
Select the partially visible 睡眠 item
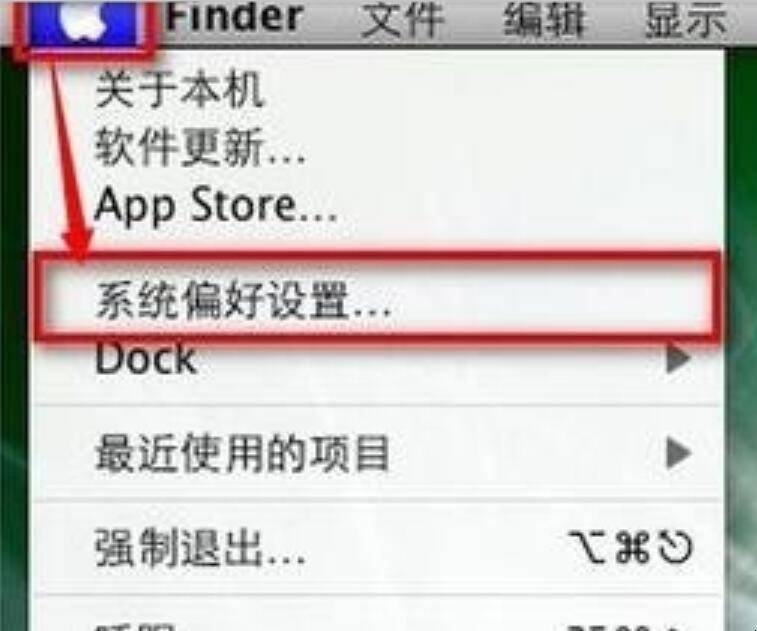tap(378, 620)
